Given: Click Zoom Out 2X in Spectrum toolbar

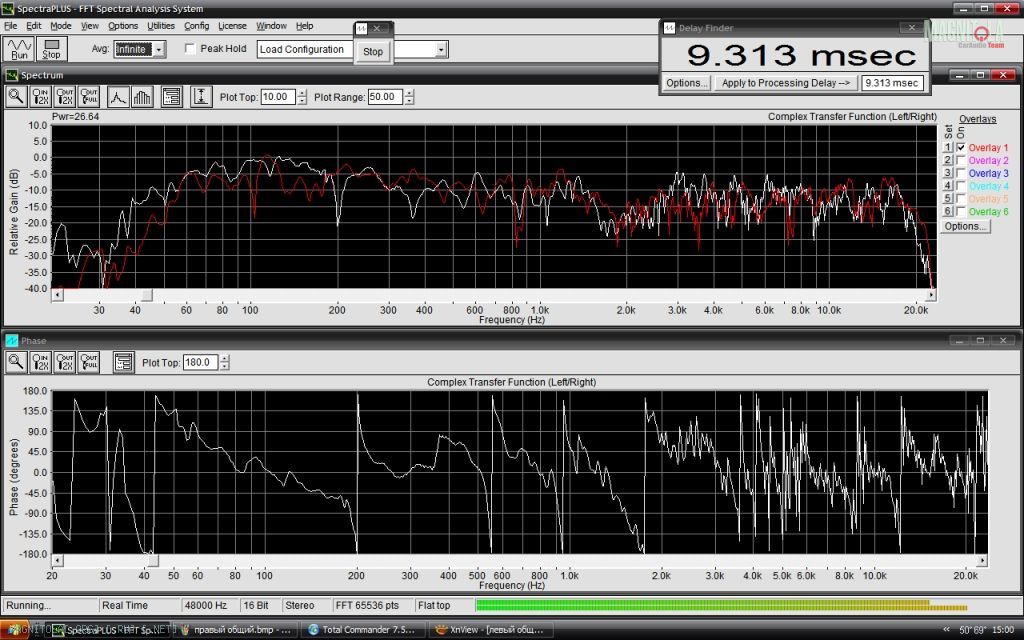Looking at the screenshot, I should pos(65,97).
